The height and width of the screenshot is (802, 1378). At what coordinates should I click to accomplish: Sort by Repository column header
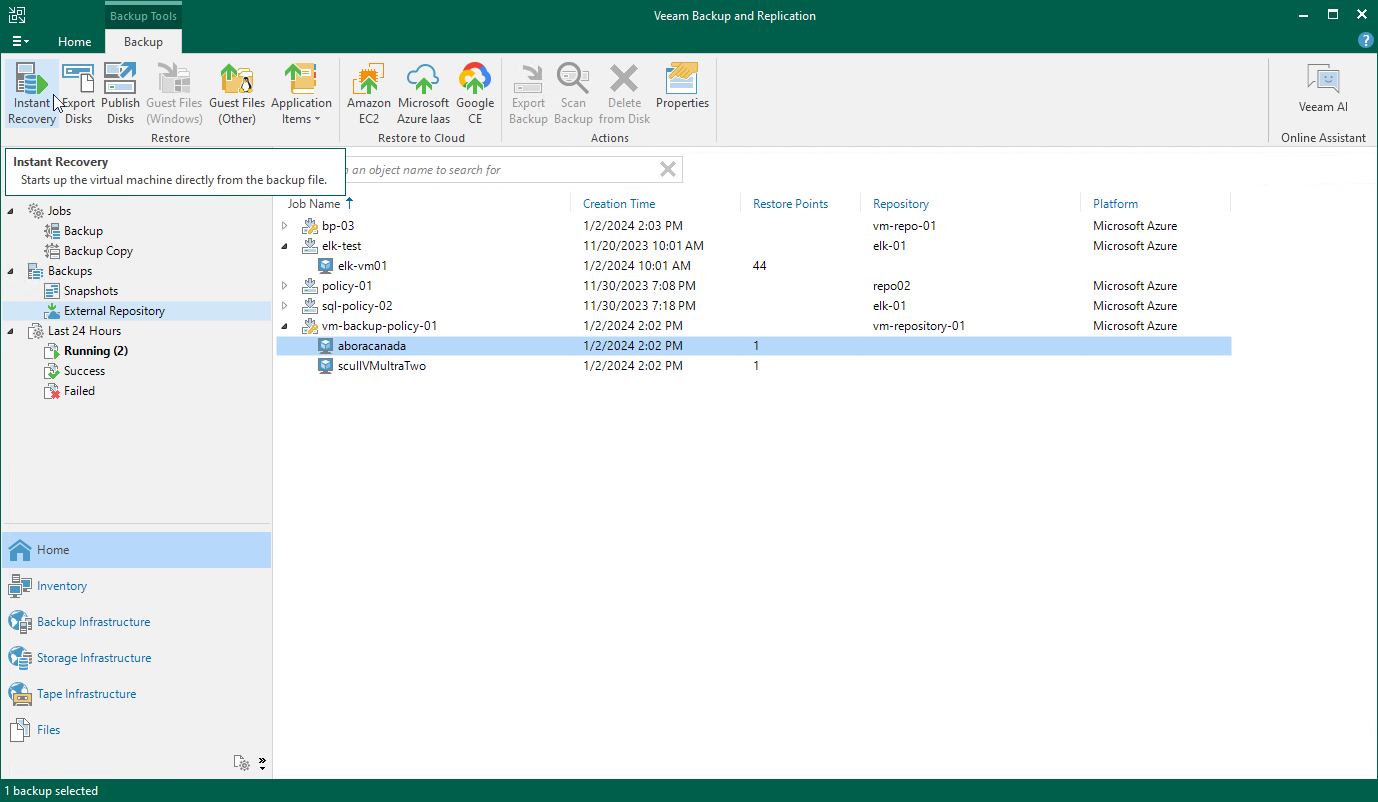[900, 203]
